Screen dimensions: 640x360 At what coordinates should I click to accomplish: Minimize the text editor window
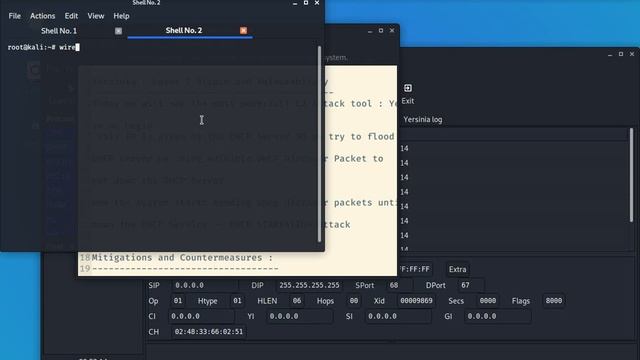click(x=370, y=31)
